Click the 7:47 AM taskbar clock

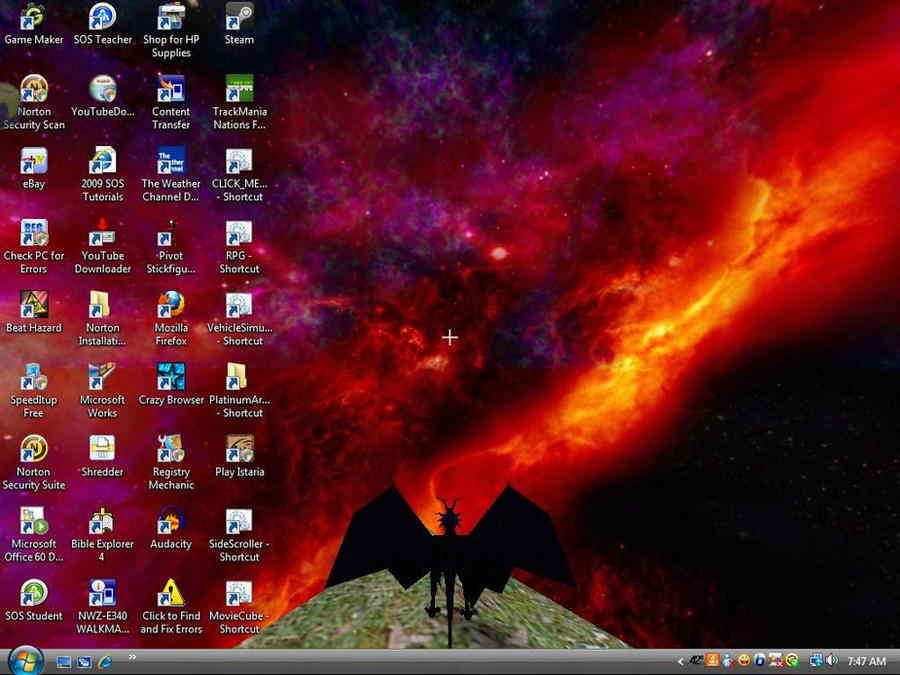pyautogui.click(x=866, y=661)
